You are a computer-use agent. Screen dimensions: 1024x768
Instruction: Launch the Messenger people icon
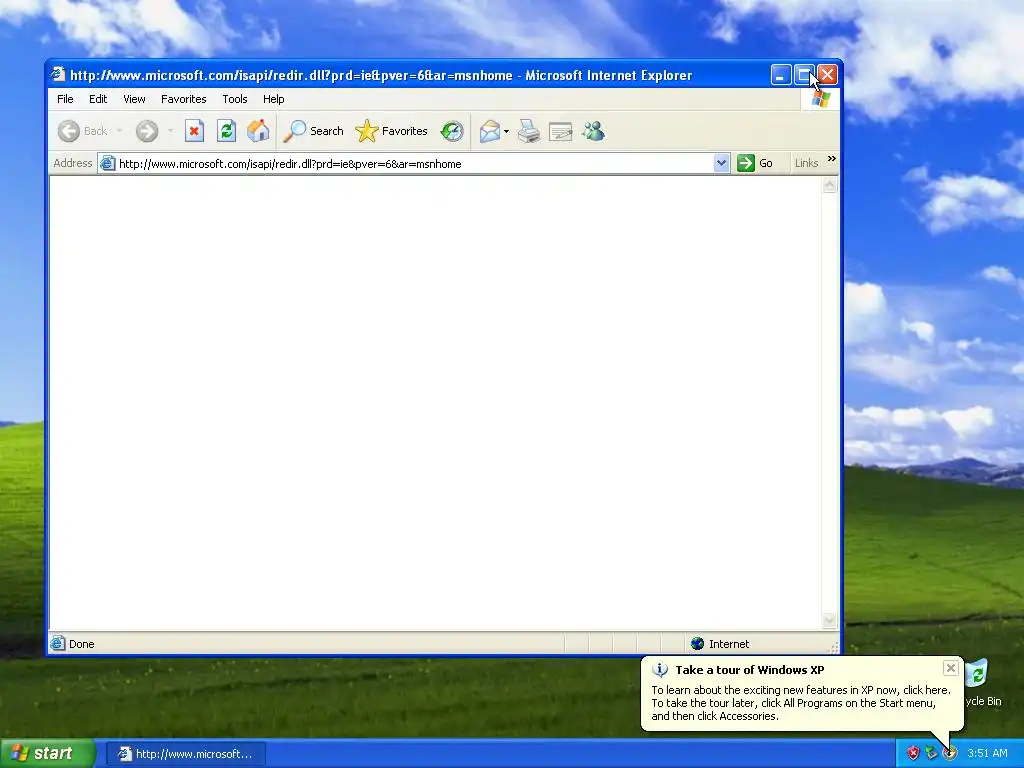click(x=594, y=131)
